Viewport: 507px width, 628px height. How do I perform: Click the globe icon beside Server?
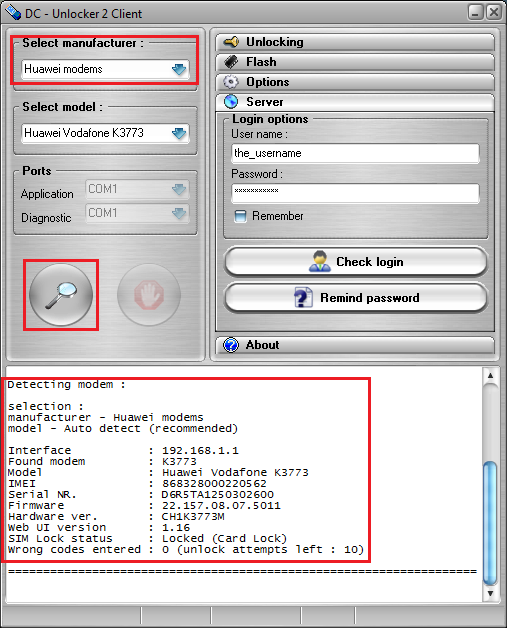231,102
